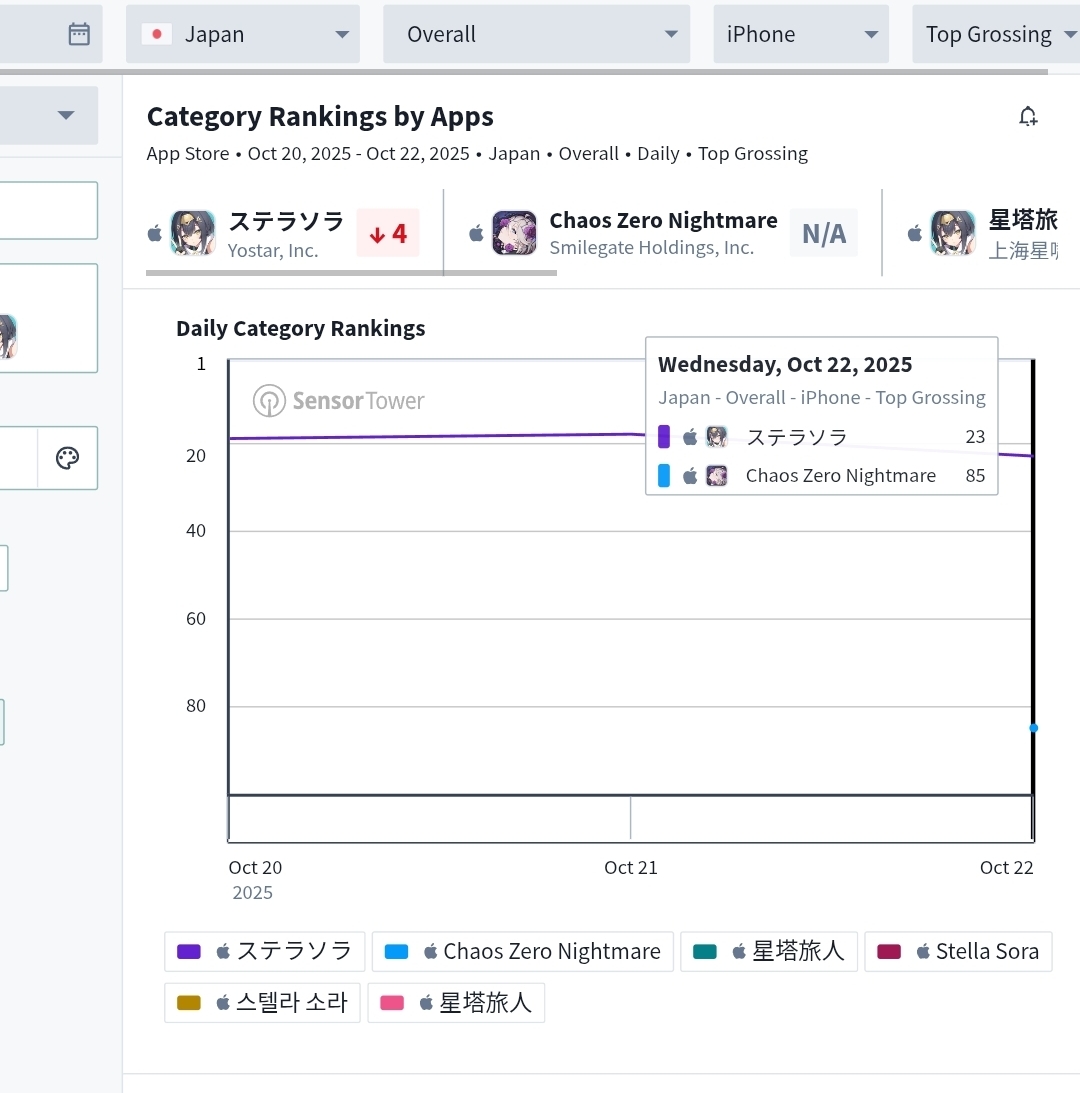Image resolution: width=1080 pixels, height=1093 pixels.
Task: Click the ステラソラ app icon in header
Action: (193, 233)
